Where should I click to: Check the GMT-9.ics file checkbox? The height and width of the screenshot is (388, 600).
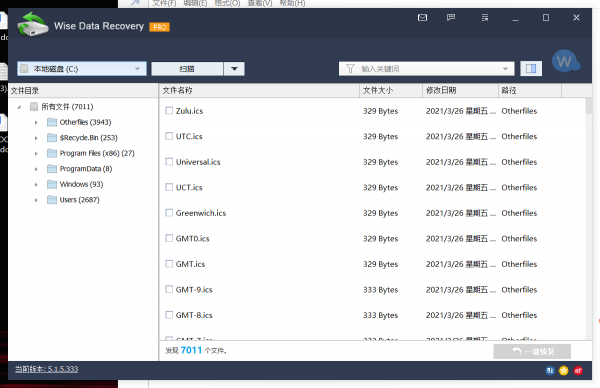pyautogui.click(x=169, y=289)
